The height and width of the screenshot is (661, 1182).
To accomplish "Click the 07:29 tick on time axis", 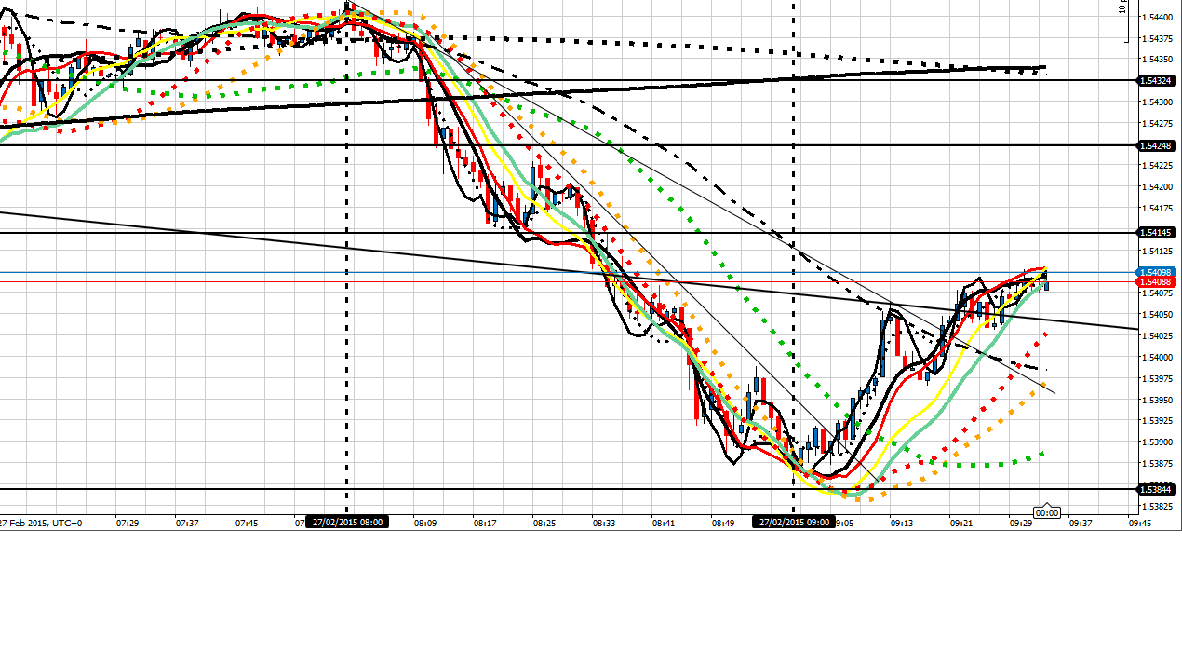I will [x=127, y=522].
